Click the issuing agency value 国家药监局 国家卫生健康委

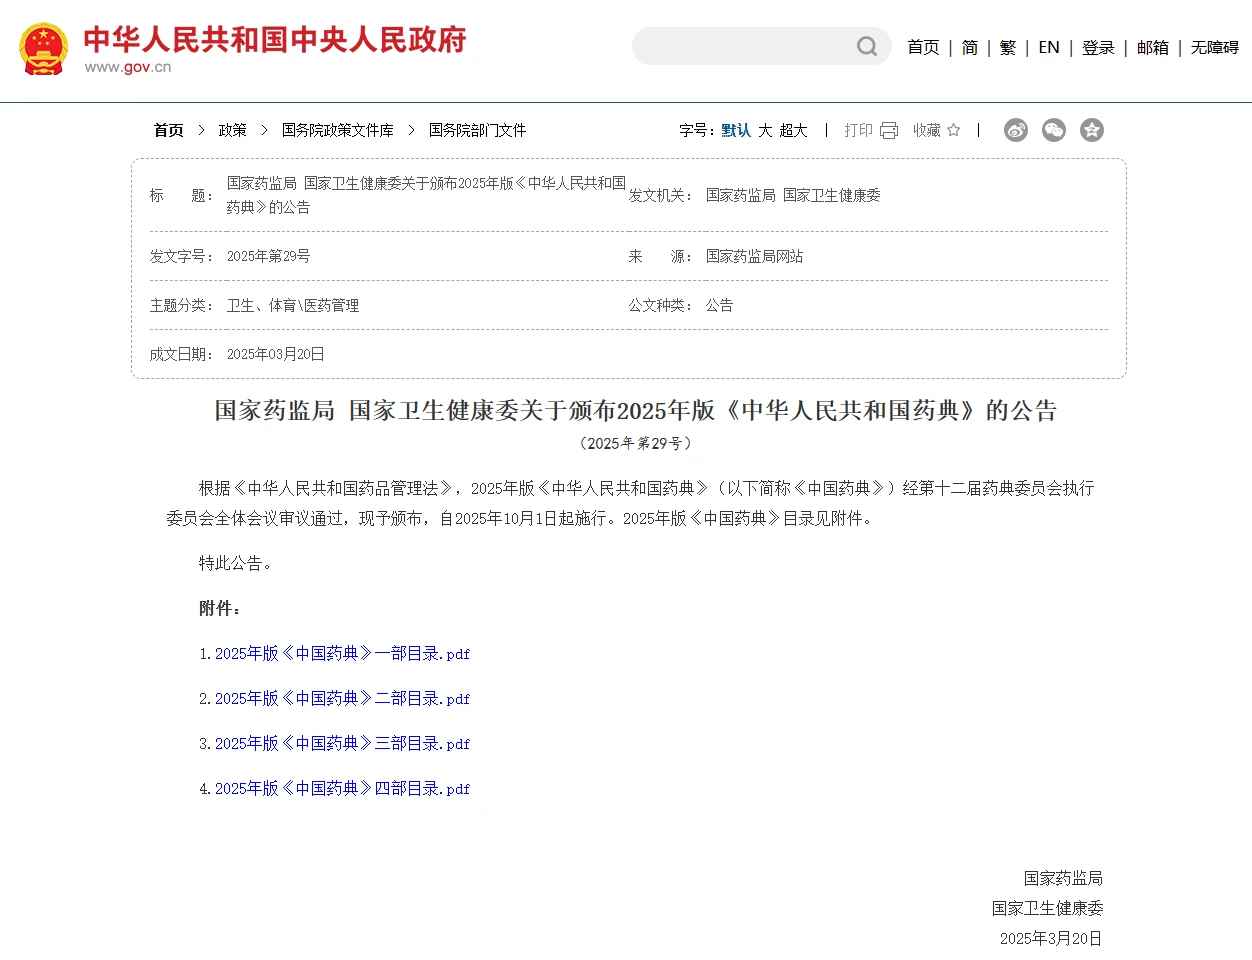[x=793, y=195]
